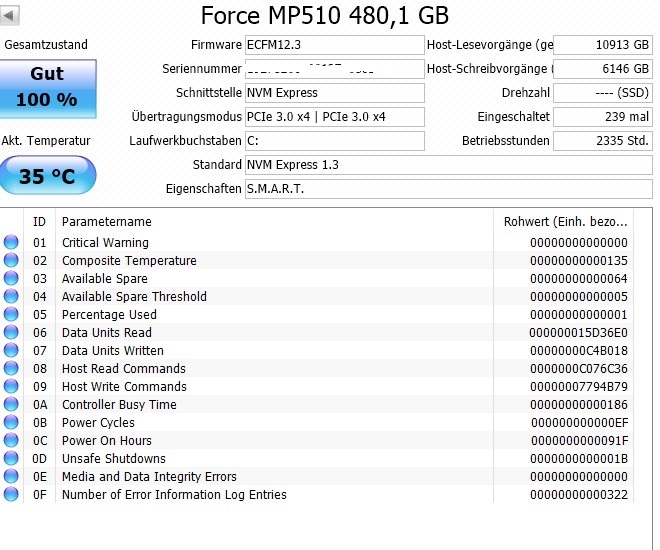Screen dimensions: 660x550
Task: Click the status orb beside Host Read Commands
Action: point(11,368)
